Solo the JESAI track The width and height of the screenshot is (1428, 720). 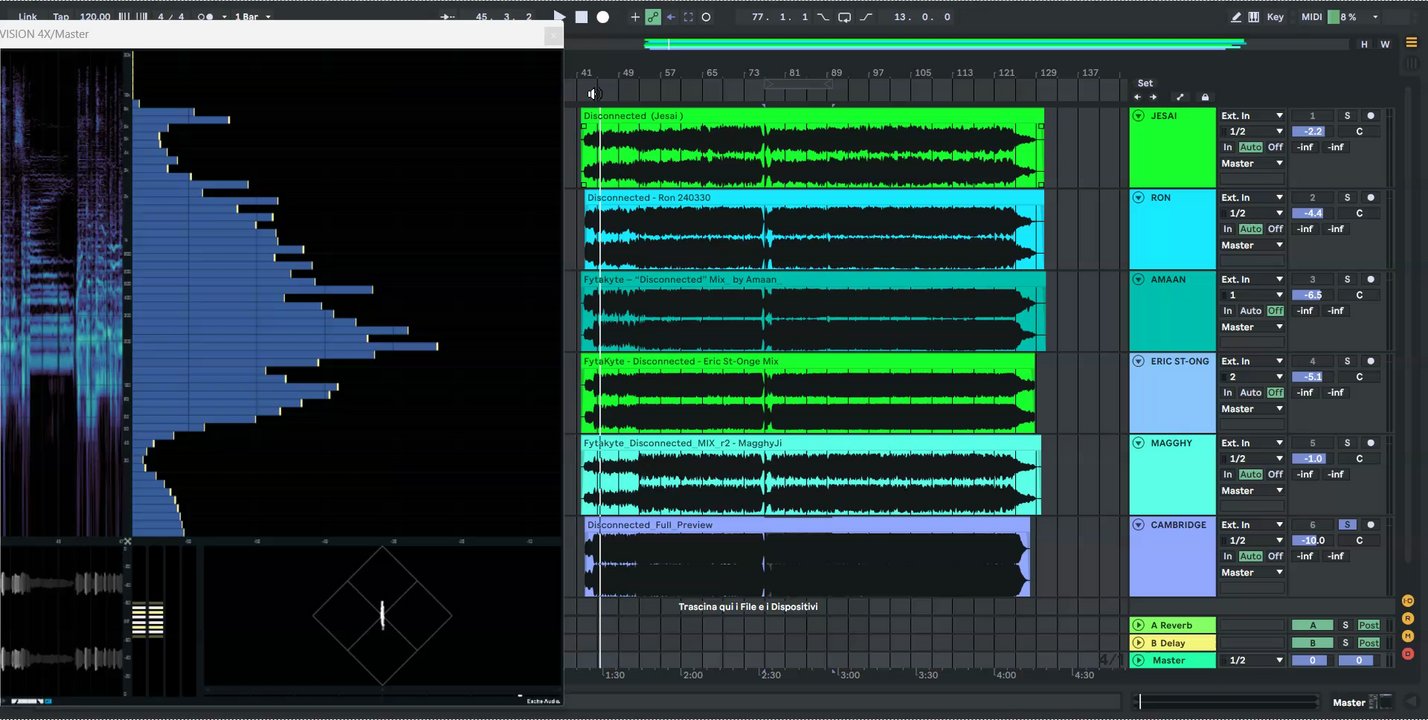(x=1347, y=116)
